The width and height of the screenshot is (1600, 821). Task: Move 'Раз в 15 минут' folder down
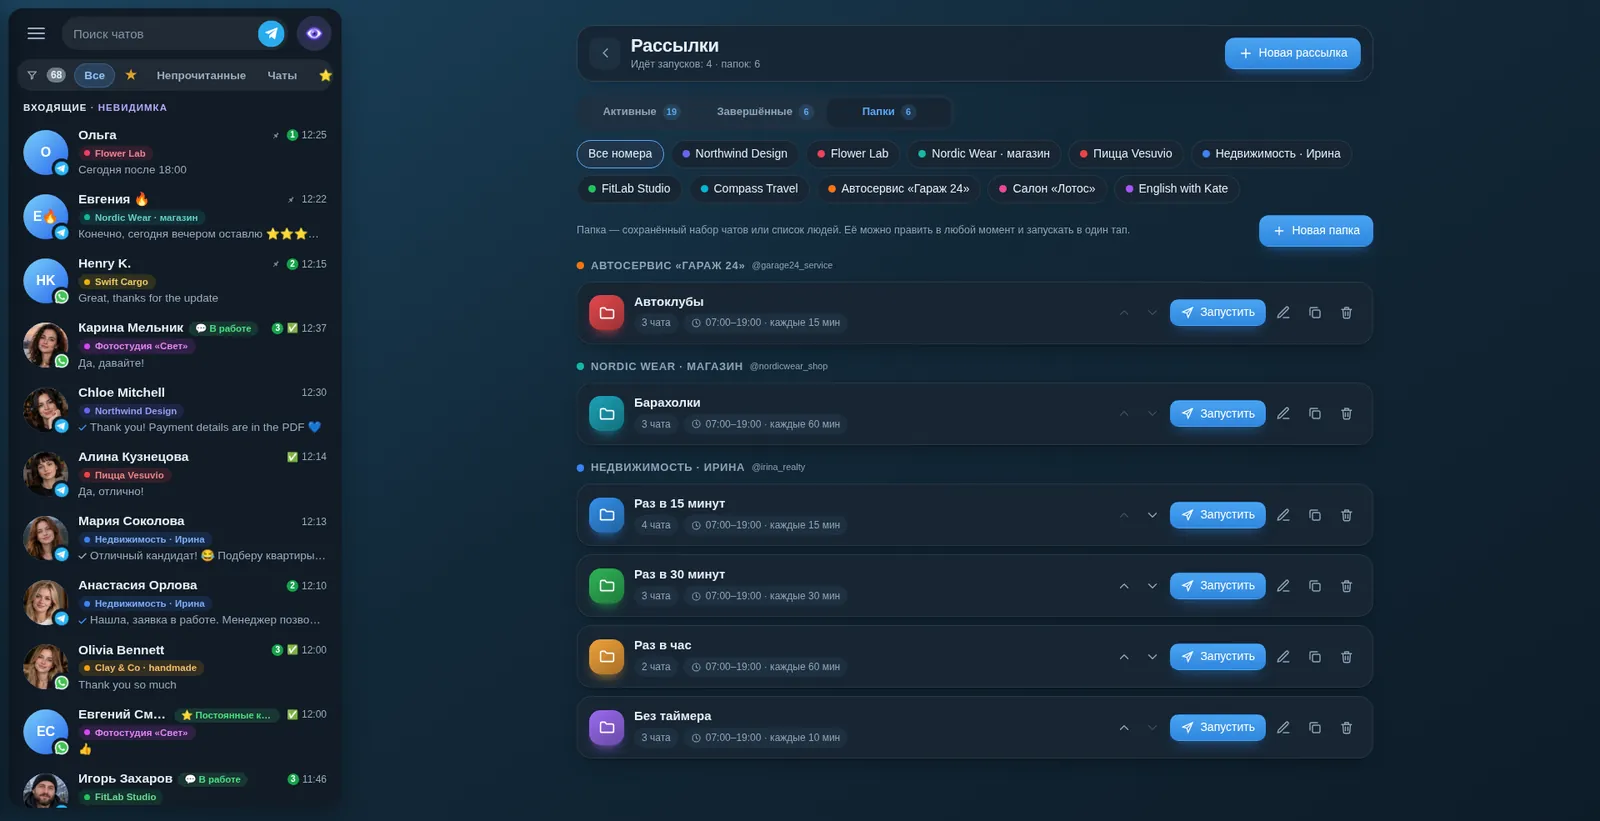[1152, 515]
